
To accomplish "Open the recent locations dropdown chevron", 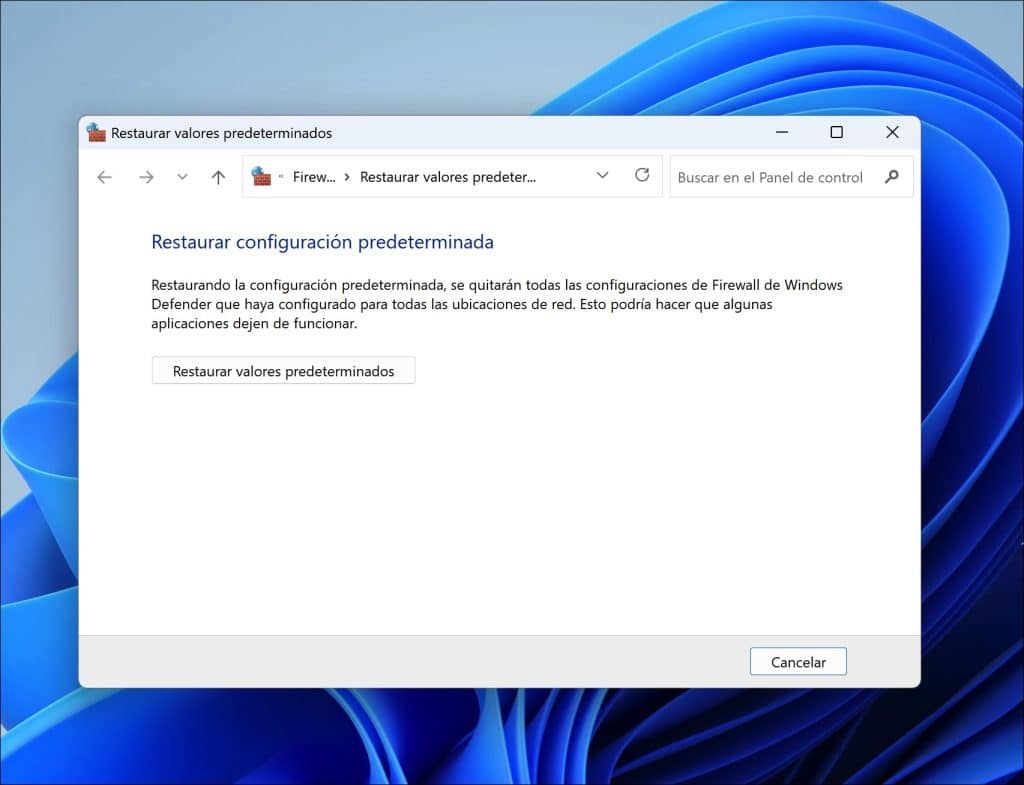I will pyautogui.click(x=182, y=177).
